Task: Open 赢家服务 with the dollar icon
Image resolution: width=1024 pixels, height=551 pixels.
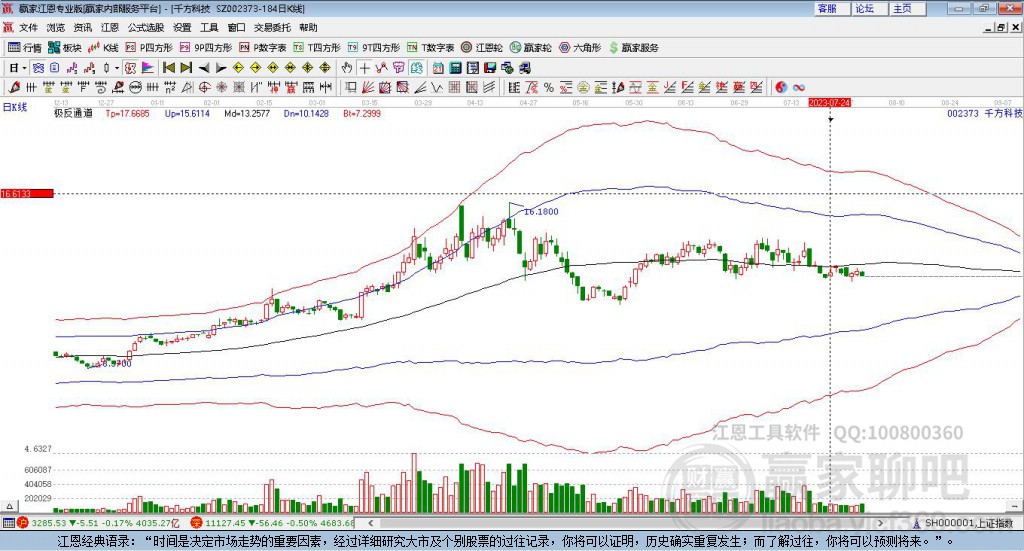Action: tap(634, 48)
